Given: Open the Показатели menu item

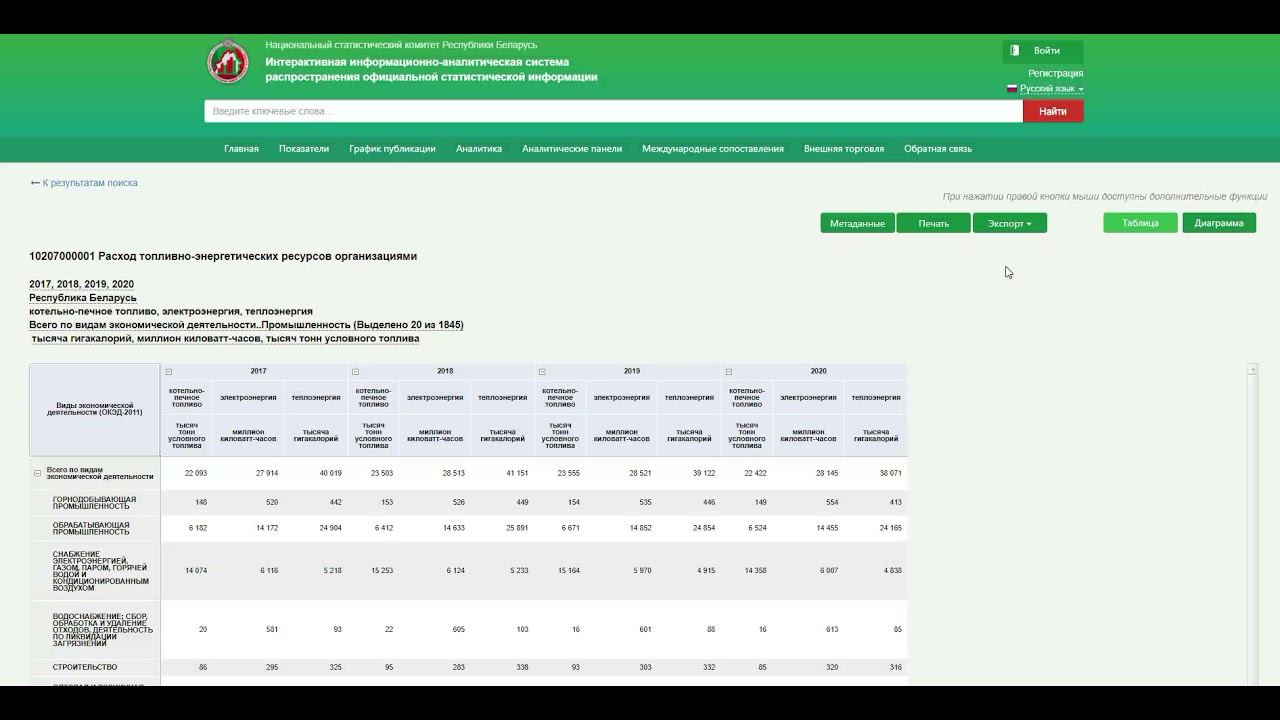Looking at the screenshot, I should click(x=304, y=149).
